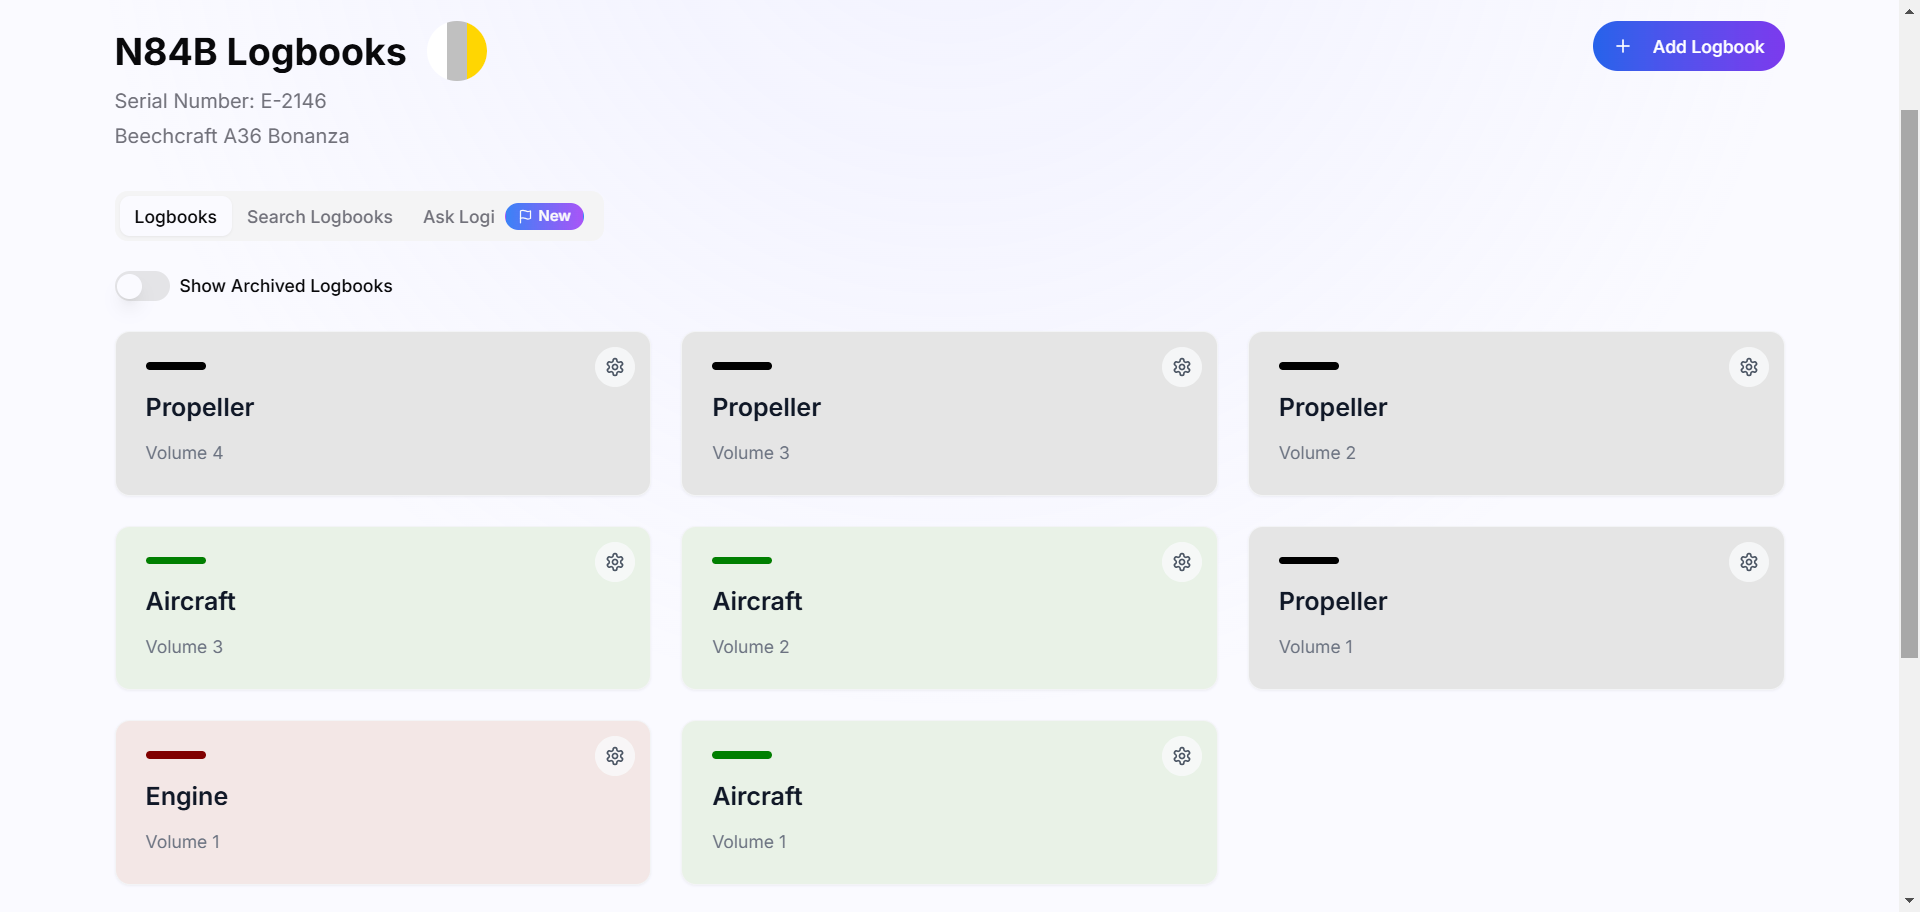This screenshot has height=912, width=1920.
Task: Click the flag icon in the New badge
Action: pos(524,216)
